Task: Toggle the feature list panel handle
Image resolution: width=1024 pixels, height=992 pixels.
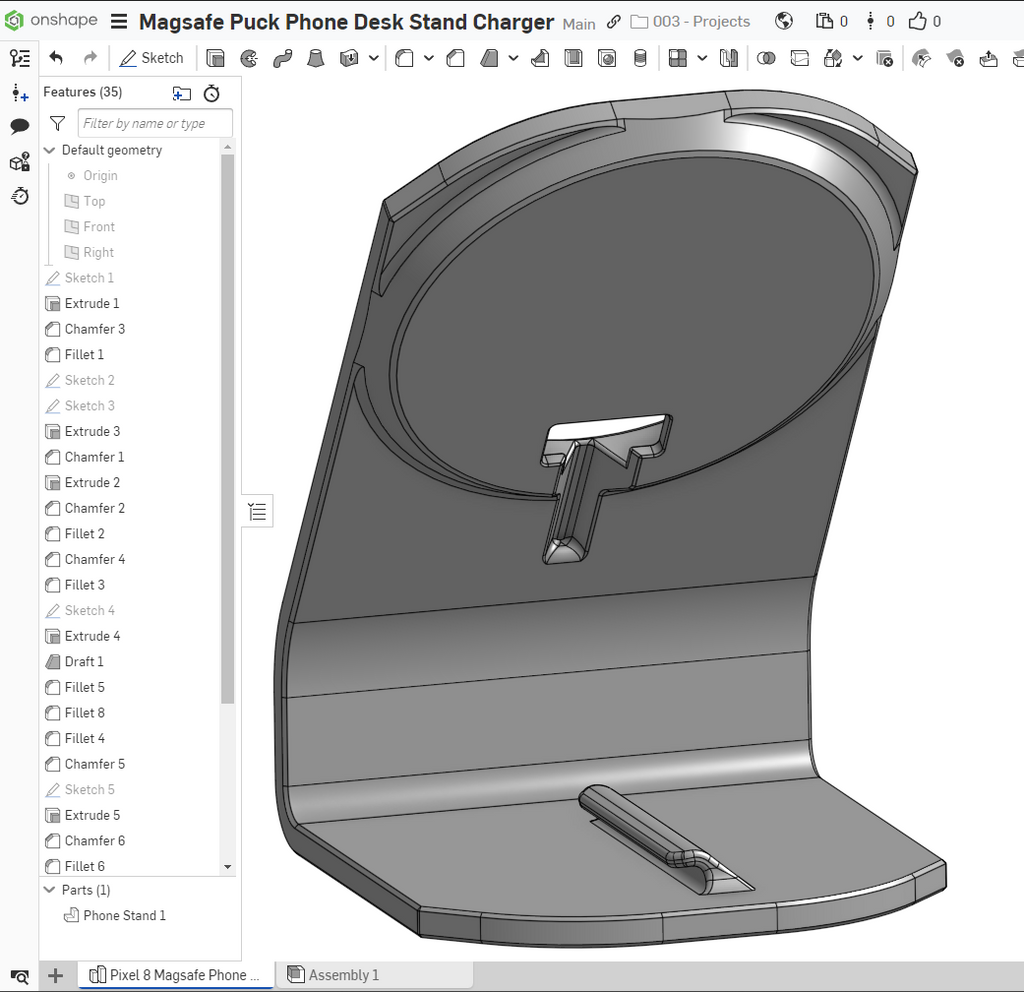Action: tap(257, 511)
